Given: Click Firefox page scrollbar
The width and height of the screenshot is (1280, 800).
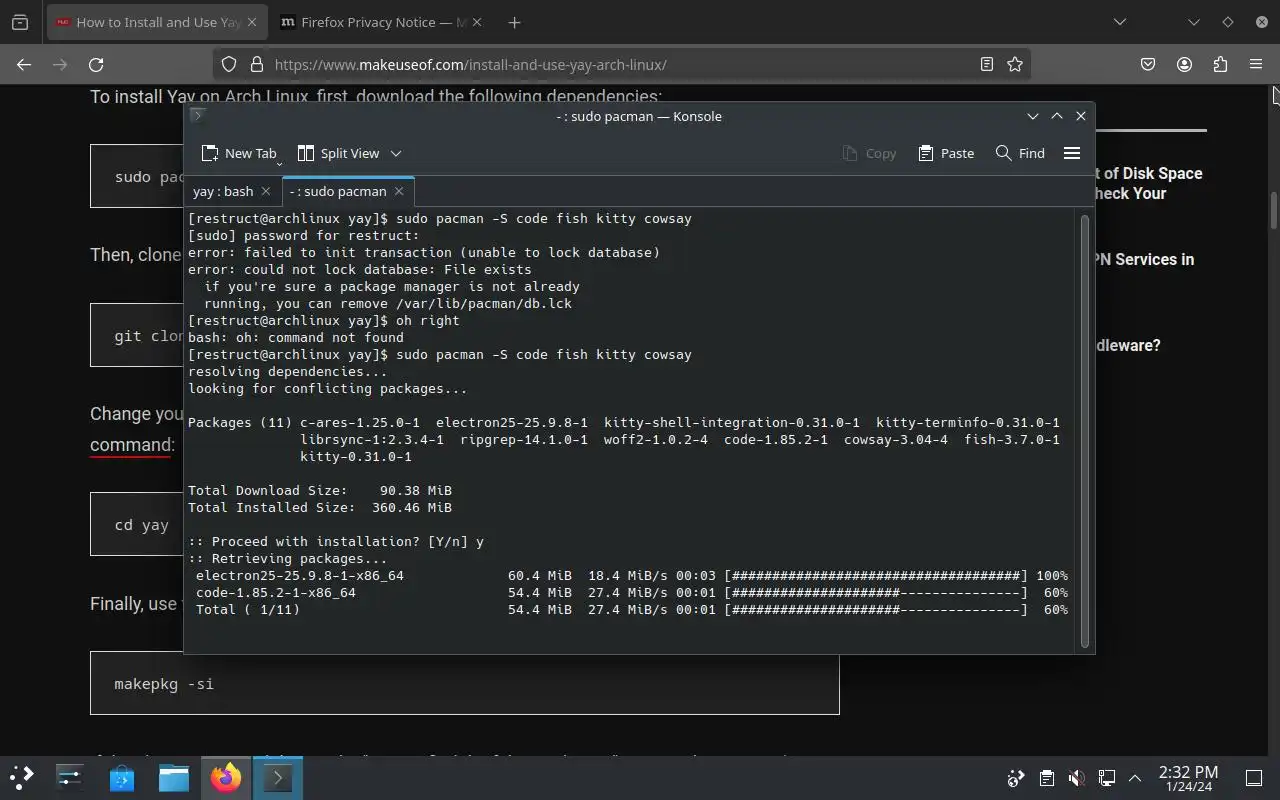Looking at the screenshot, I should coord(1274,210).
